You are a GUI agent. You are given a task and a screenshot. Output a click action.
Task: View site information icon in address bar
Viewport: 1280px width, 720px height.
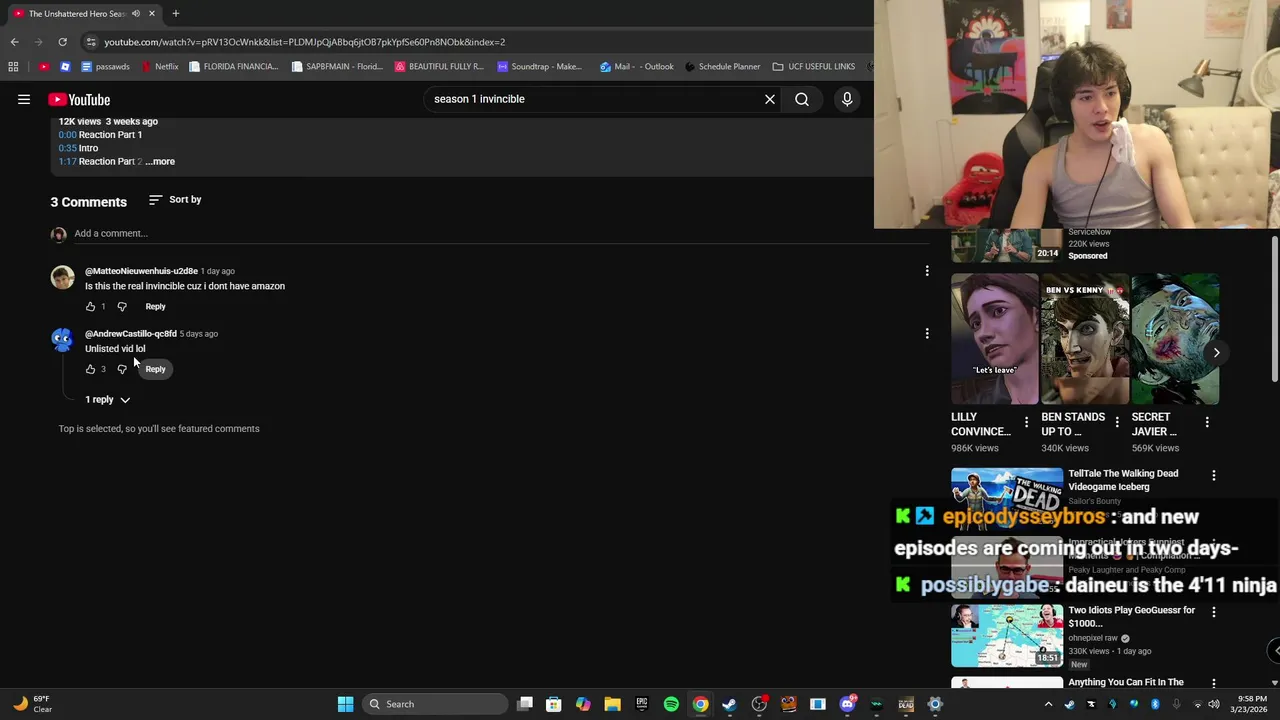[91, 42]
